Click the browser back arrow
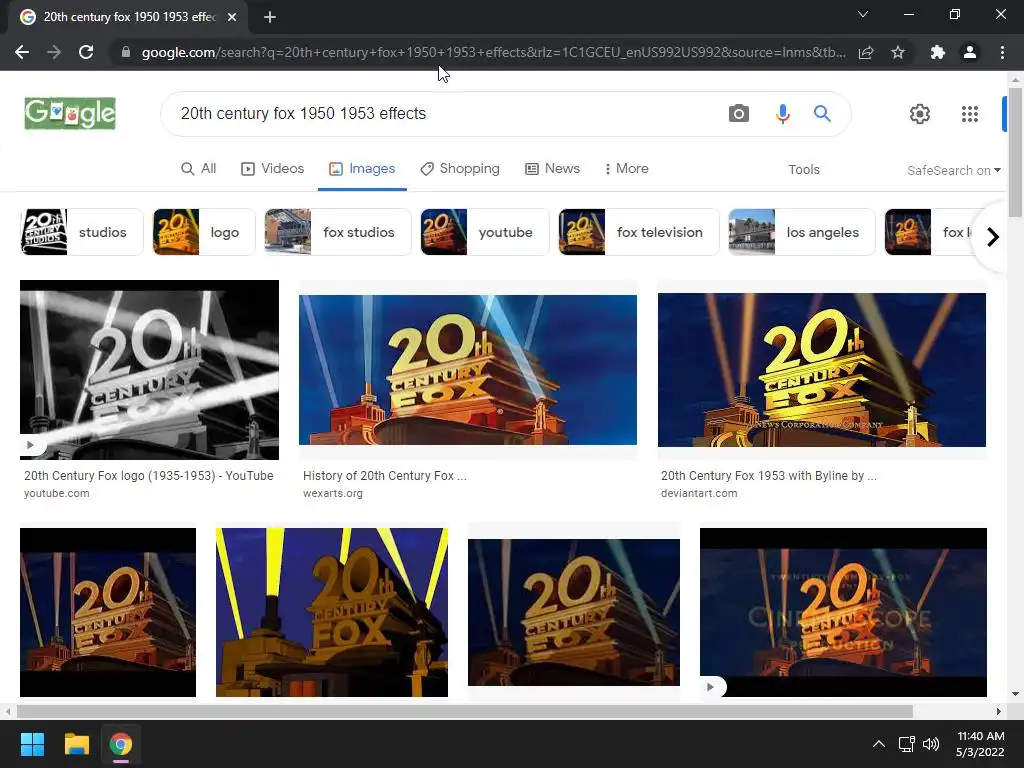 pyautogui.click(x=22, y=52)
